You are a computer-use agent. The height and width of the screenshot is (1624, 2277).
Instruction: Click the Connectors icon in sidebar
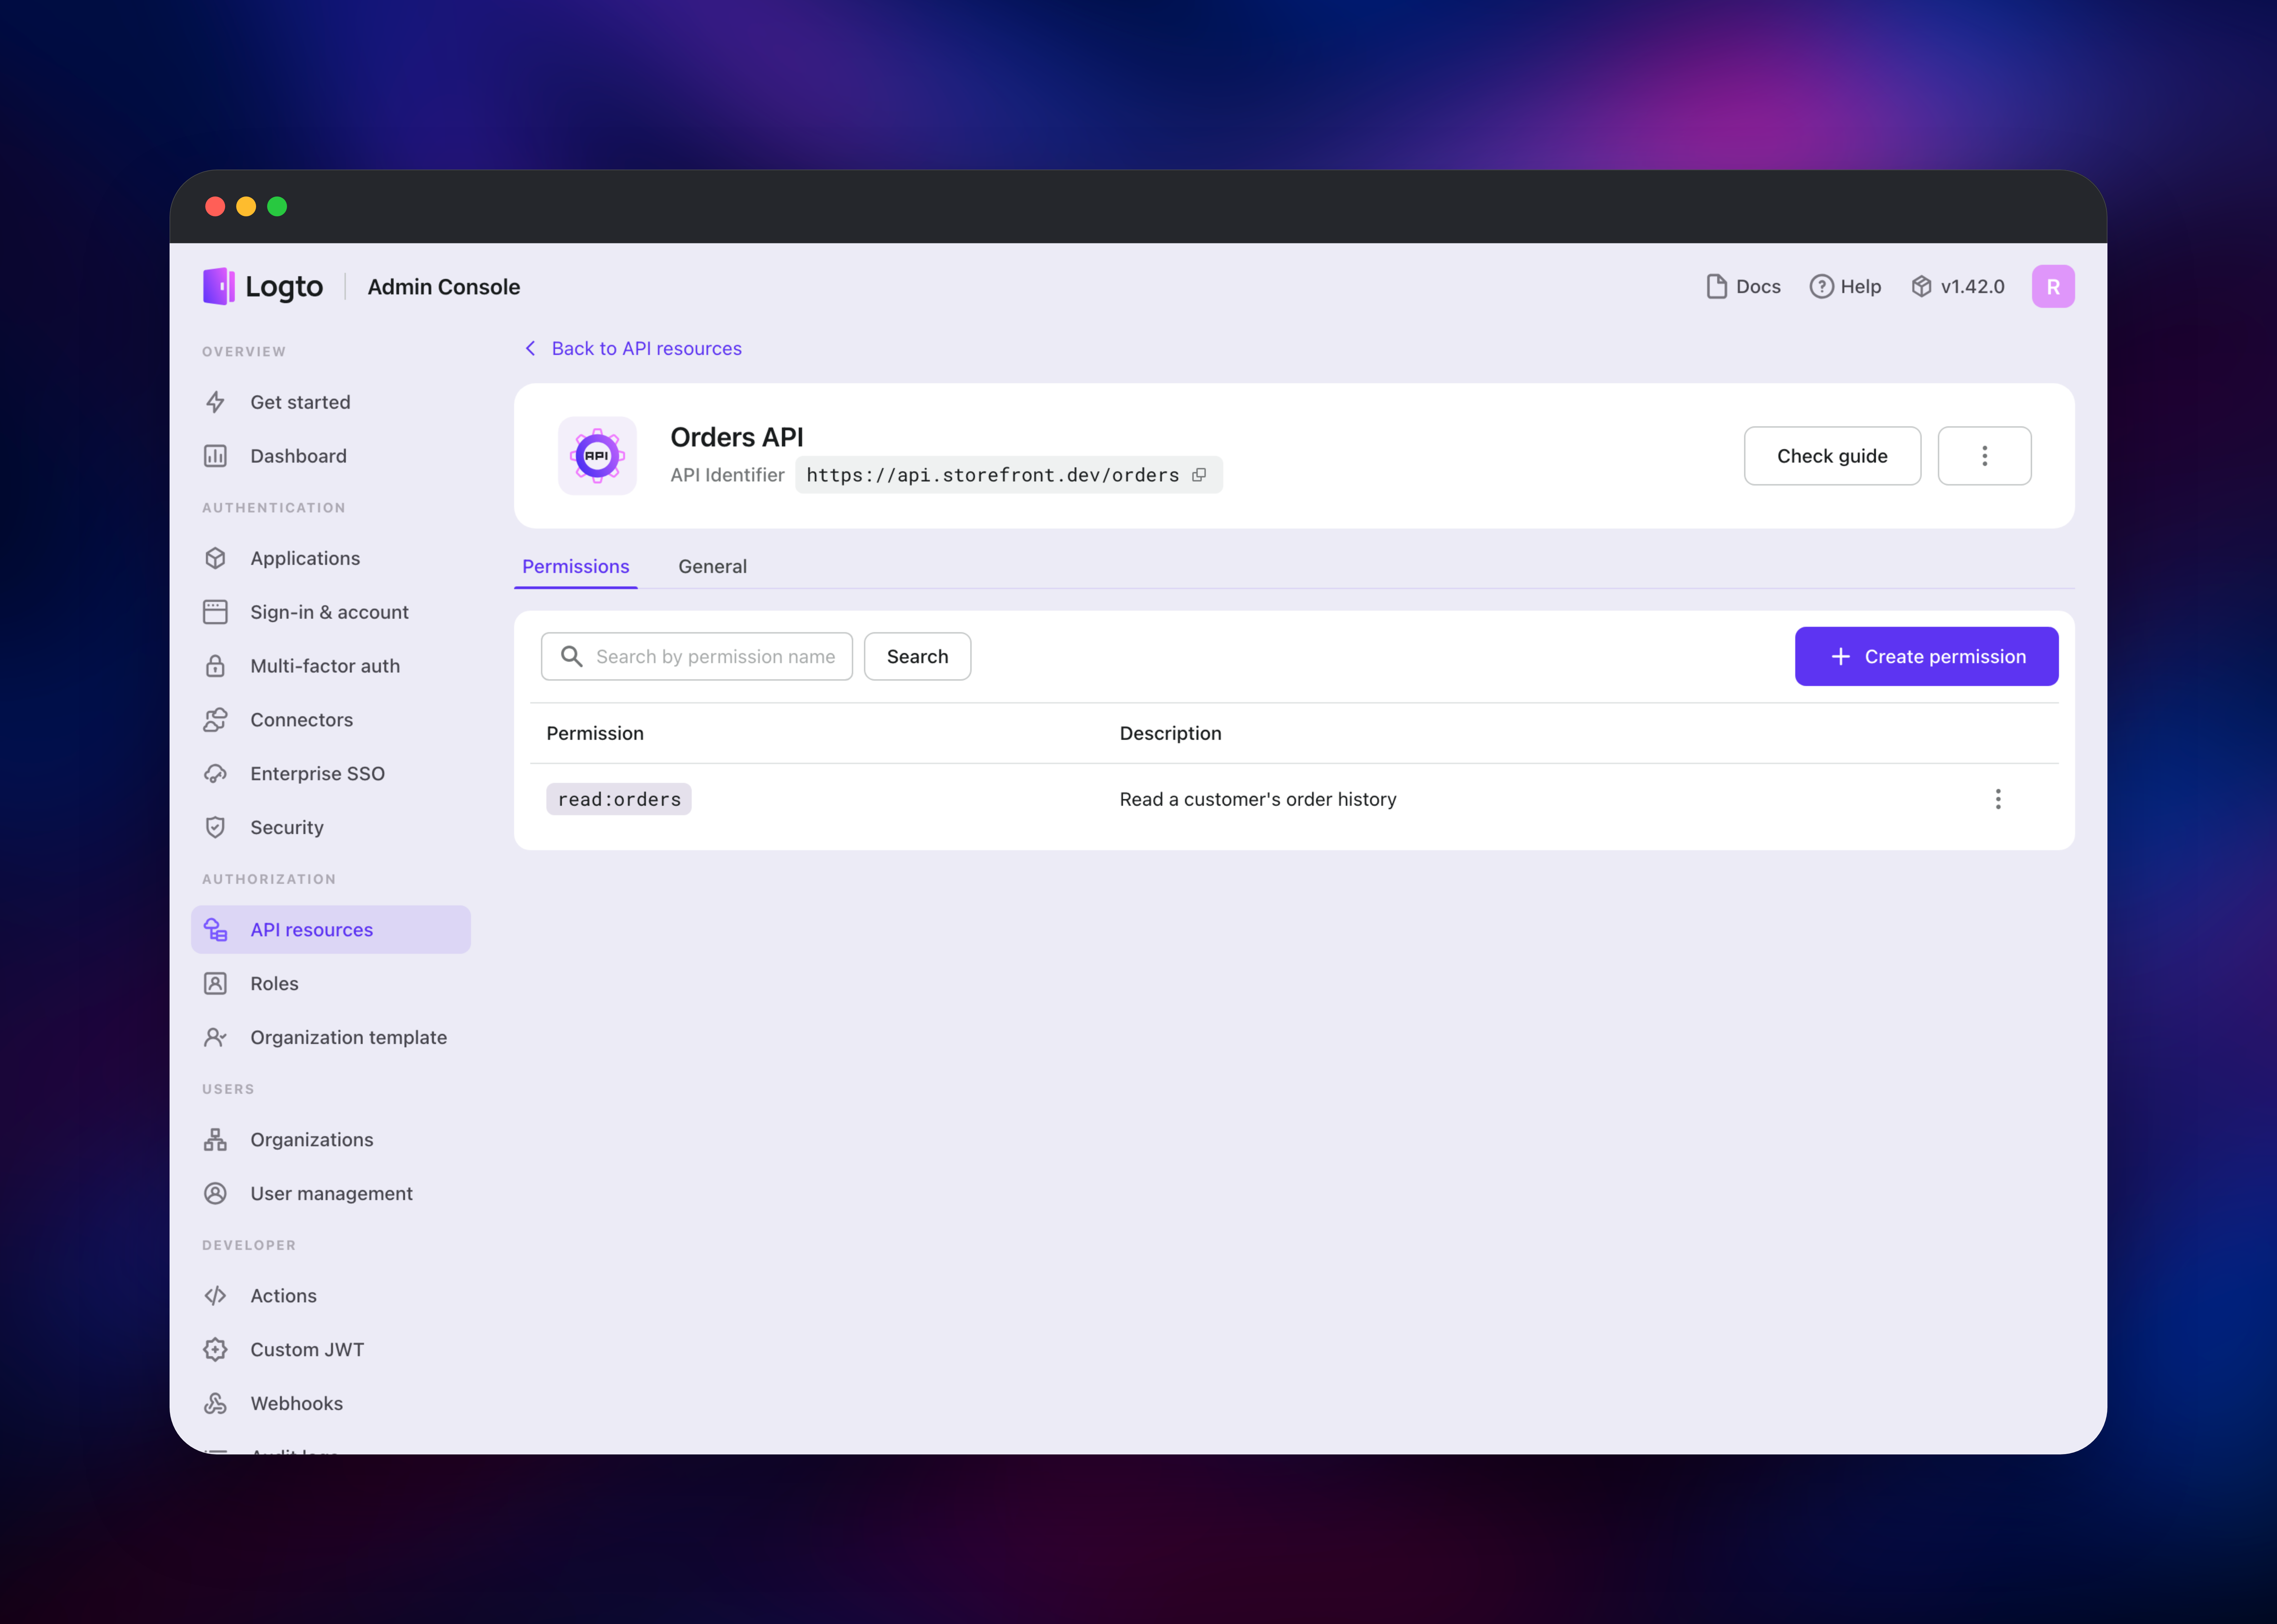pyautogui.click(x=215, y=720)
